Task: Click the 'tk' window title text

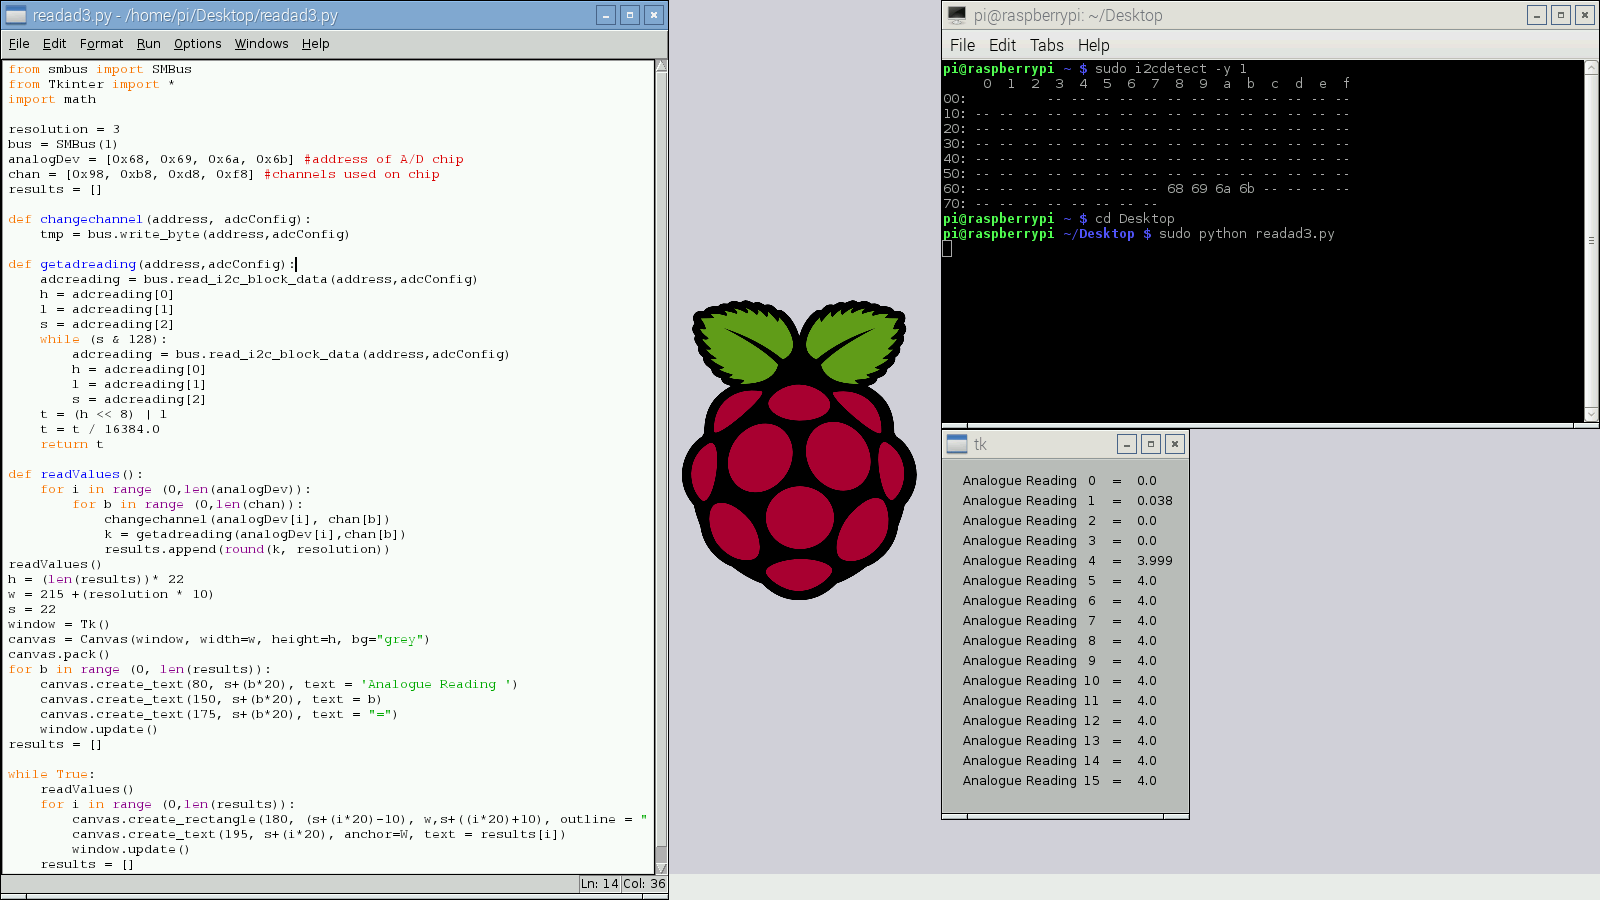Action: 980,444
